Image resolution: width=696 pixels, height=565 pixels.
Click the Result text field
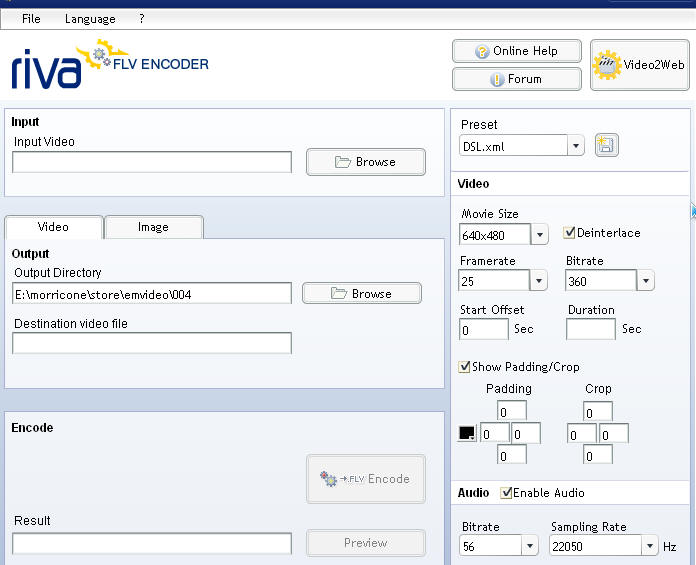click(152, 544)
